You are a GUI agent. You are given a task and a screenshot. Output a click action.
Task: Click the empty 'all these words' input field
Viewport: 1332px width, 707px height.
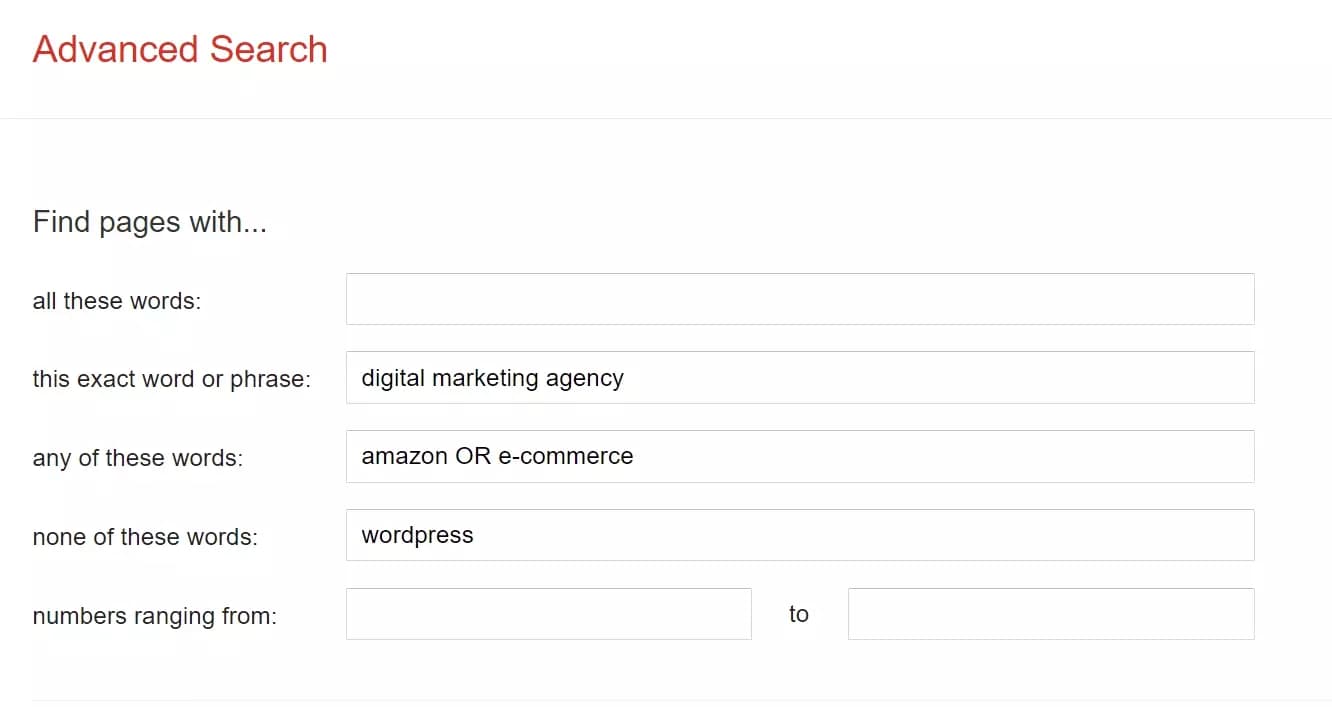800,298
